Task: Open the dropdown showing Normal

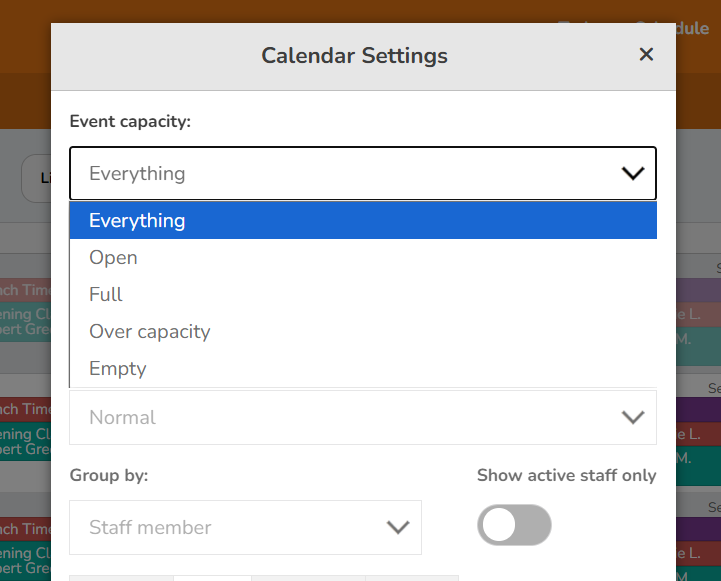Action: coord(340,418)
